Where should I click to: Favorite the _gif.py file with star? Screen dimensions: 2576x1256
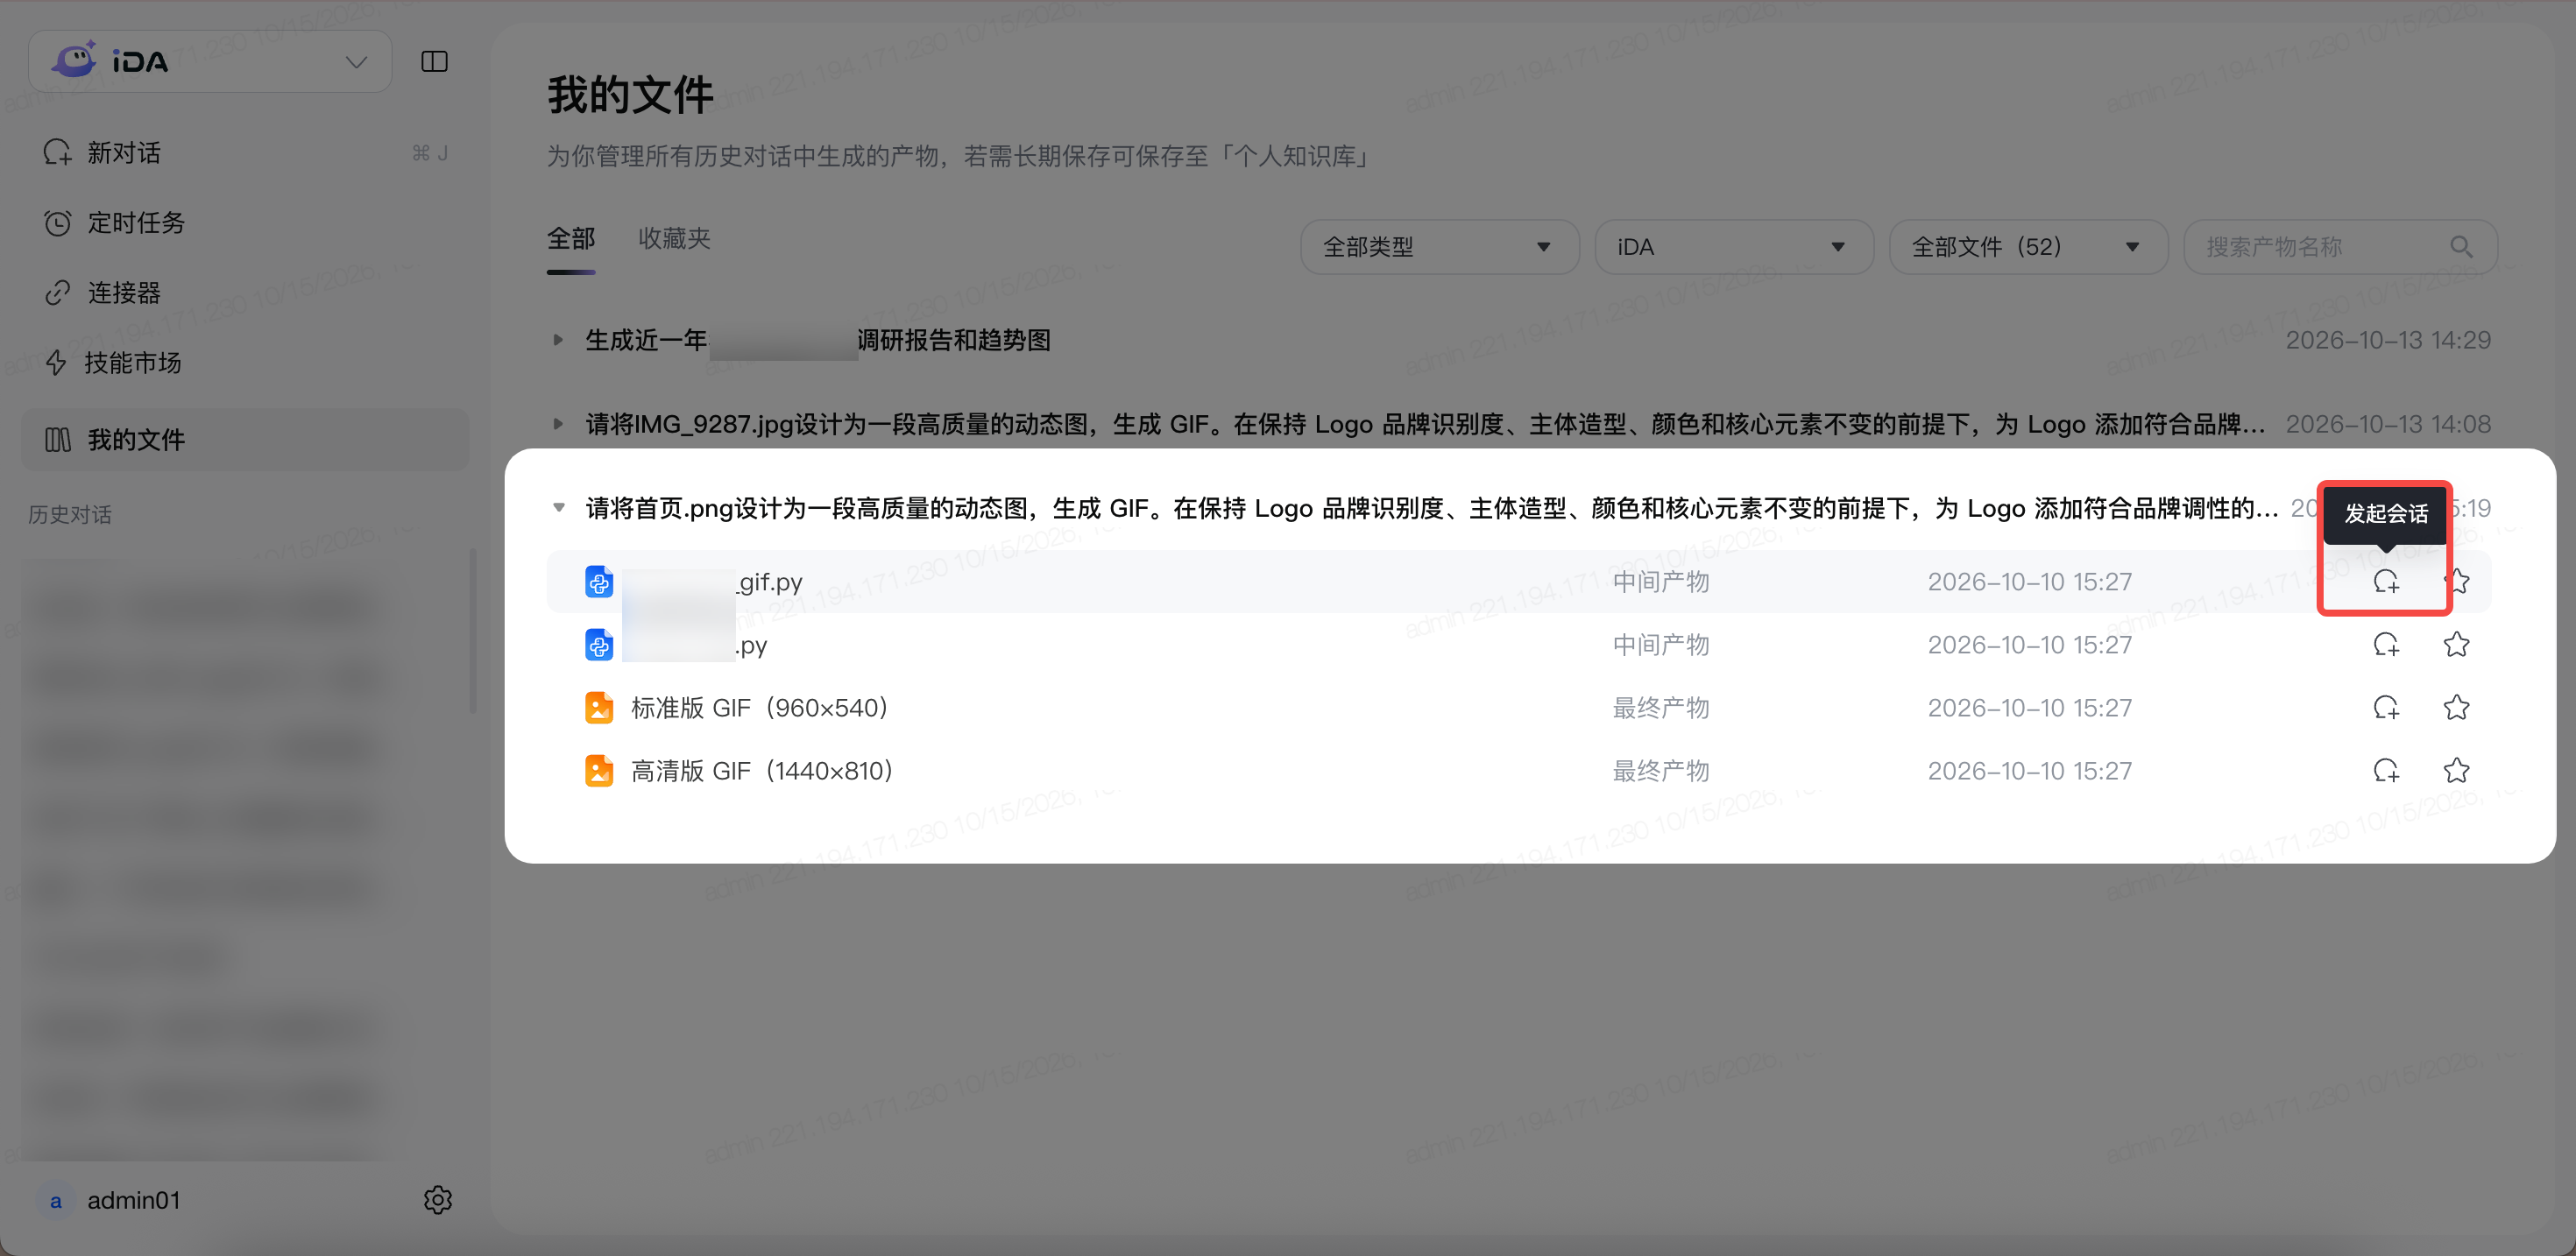pyautogui.click(x=2457, y=581)
